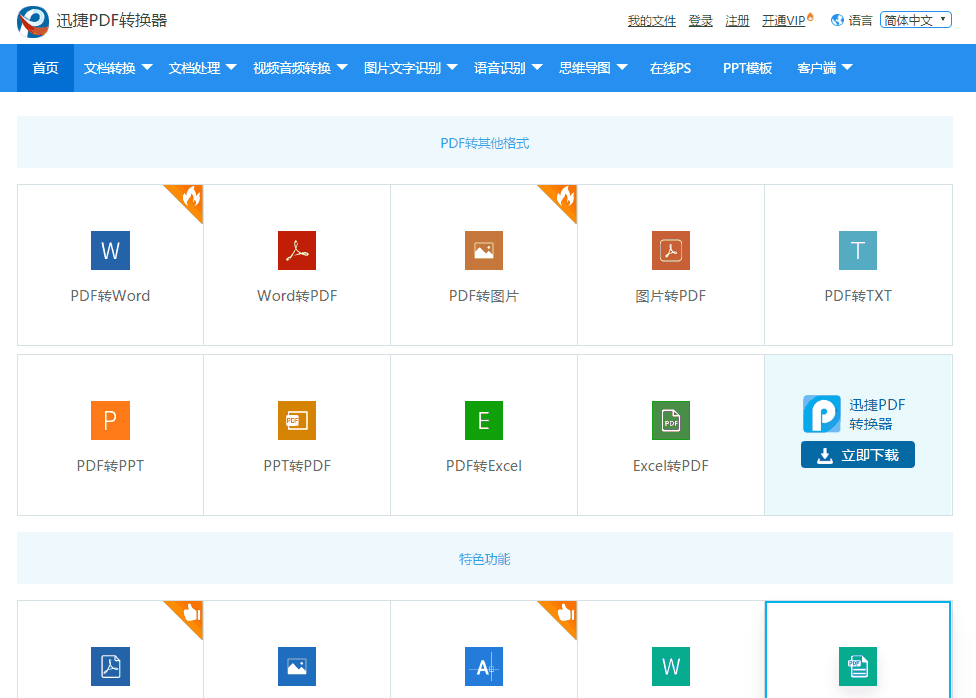Image resolution: width=976 pixels, height=698 pixels.
Task: Click the 迅捷PDF转换器 blue P app icon
Action: point(822,413)
